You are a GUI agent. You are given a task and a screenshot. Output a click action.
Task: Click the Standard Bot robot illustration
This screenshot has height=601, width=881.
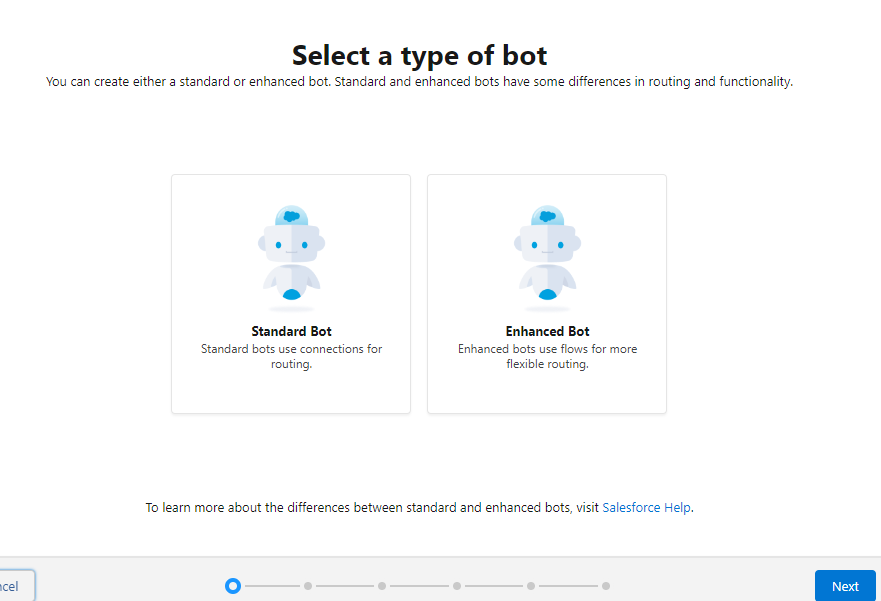coord(291,254)
